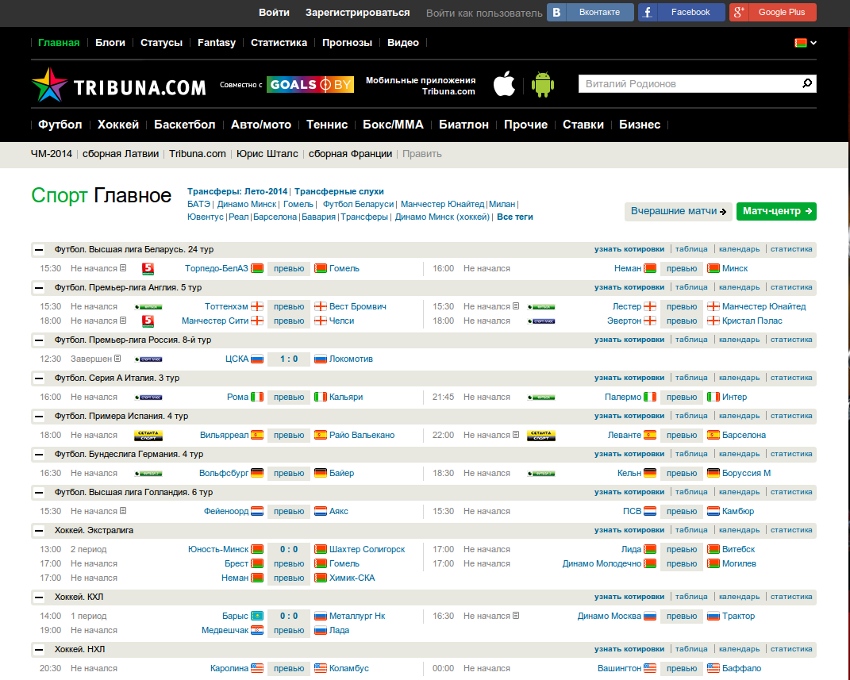Click the Tribuna.com star logo
850x680 pixels.
[48, 85]
